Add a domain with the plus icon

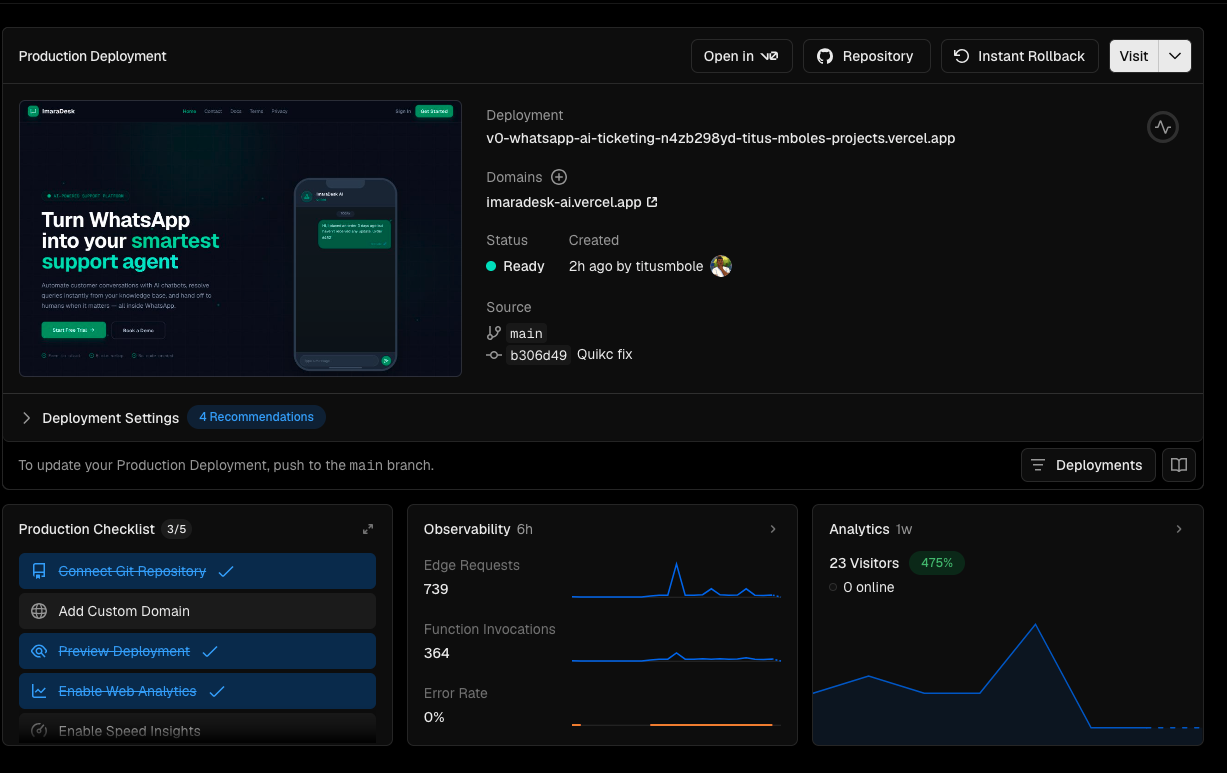pyautogui.click(x=559, y=177)
